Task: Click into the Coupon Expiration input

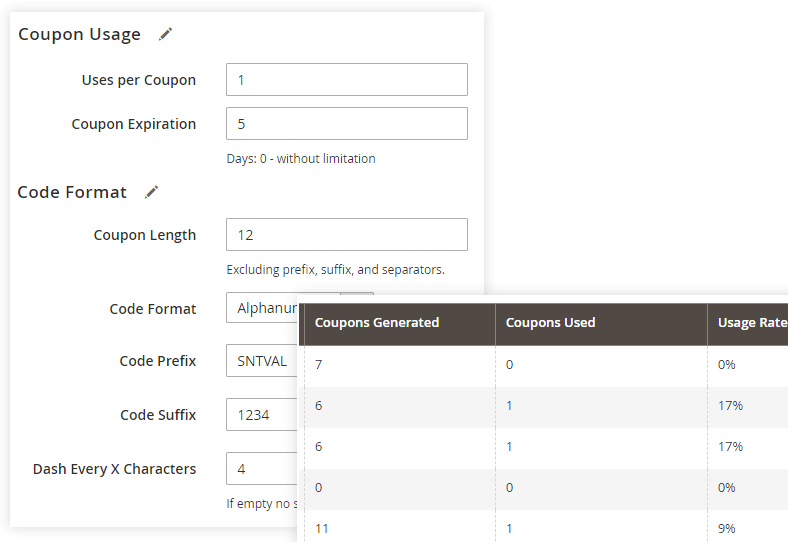Action: (x=346, y=124)
